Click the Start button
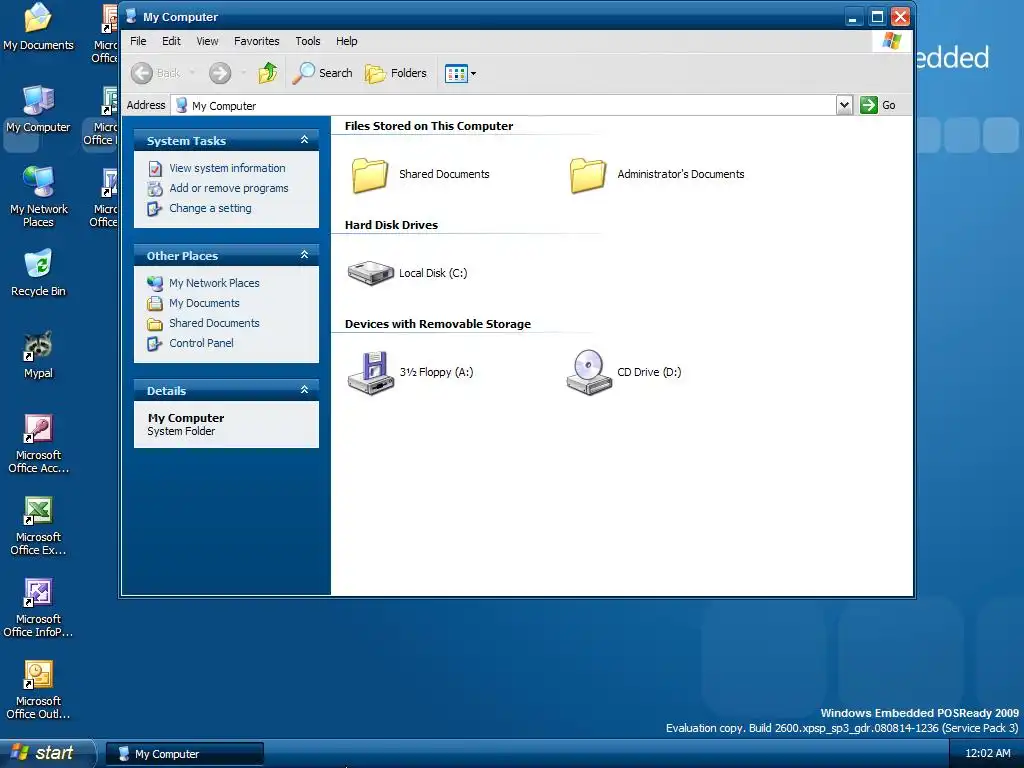1024x768 pixels. coord(46,753)
